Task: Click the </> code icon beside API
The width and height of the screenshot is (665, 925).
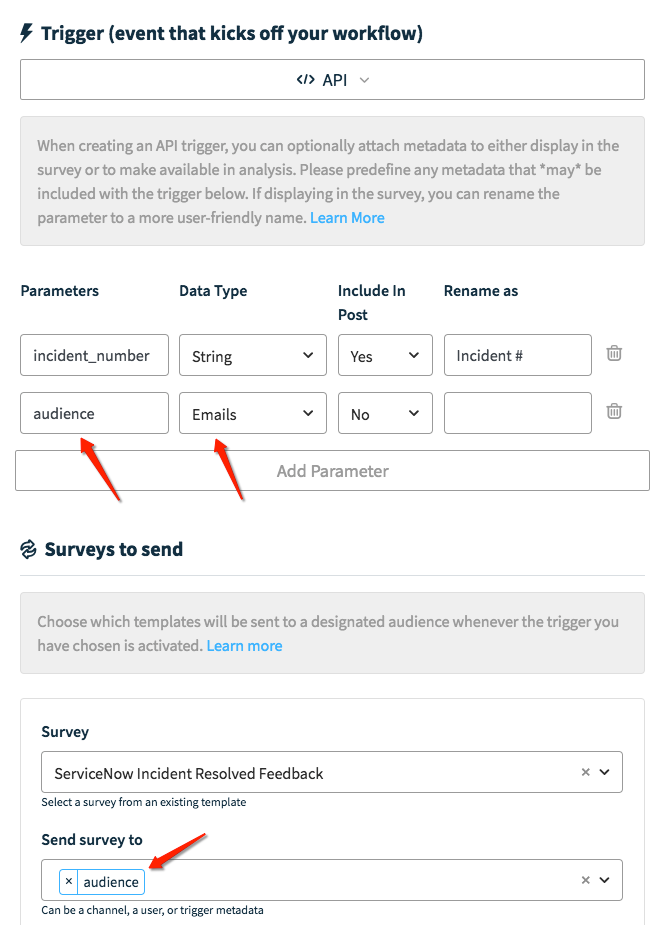Action: coord(305,79)
